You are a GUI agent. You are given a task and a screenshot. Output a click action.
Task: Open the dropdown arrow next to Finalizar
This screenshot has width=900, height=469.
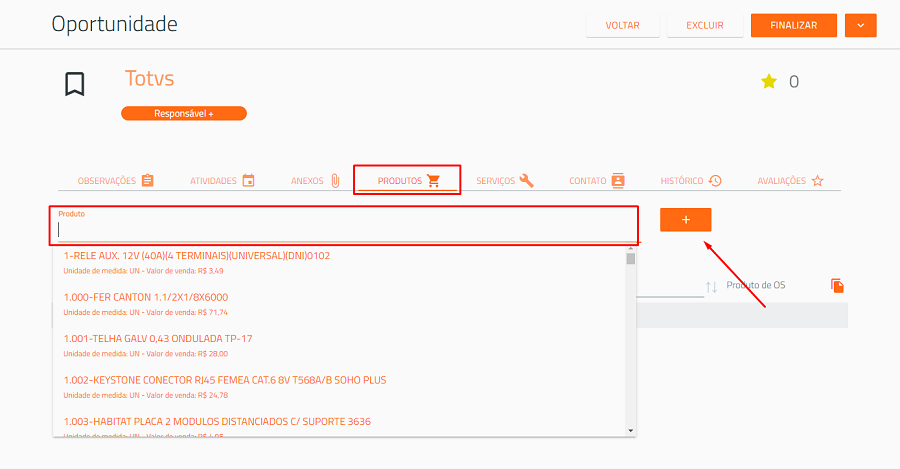(x=860, y=25)
